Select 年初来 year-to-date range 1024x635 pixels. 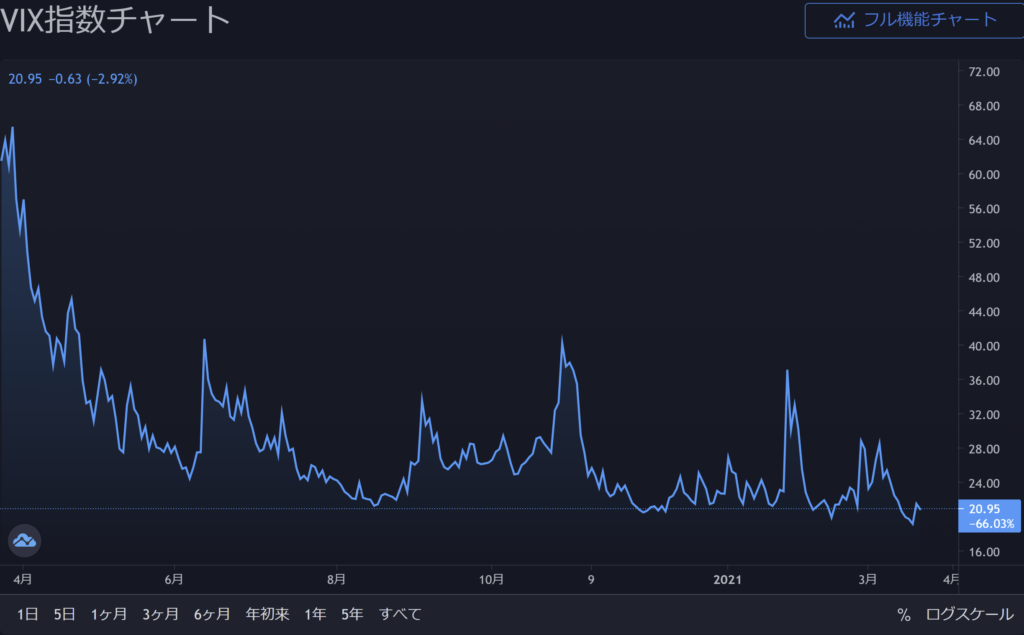pyautogui.click(x=267, y=614)
